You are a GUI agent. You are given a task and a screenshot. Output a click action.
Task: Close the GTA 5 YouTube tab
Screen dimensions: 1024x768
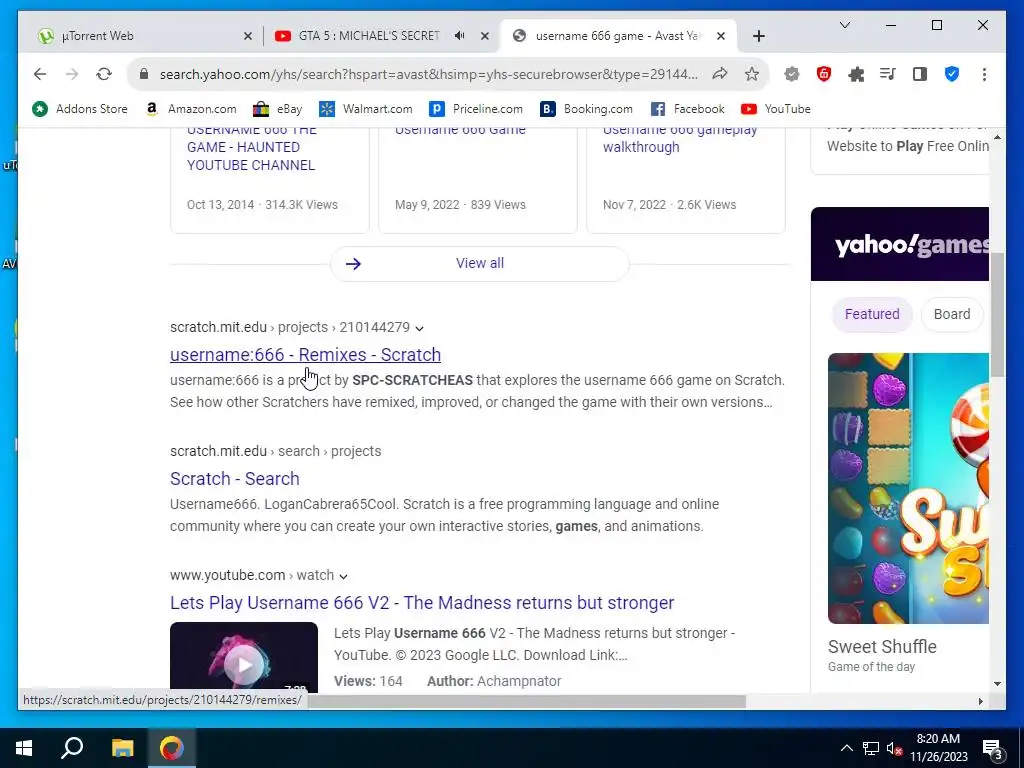point(485,36)
